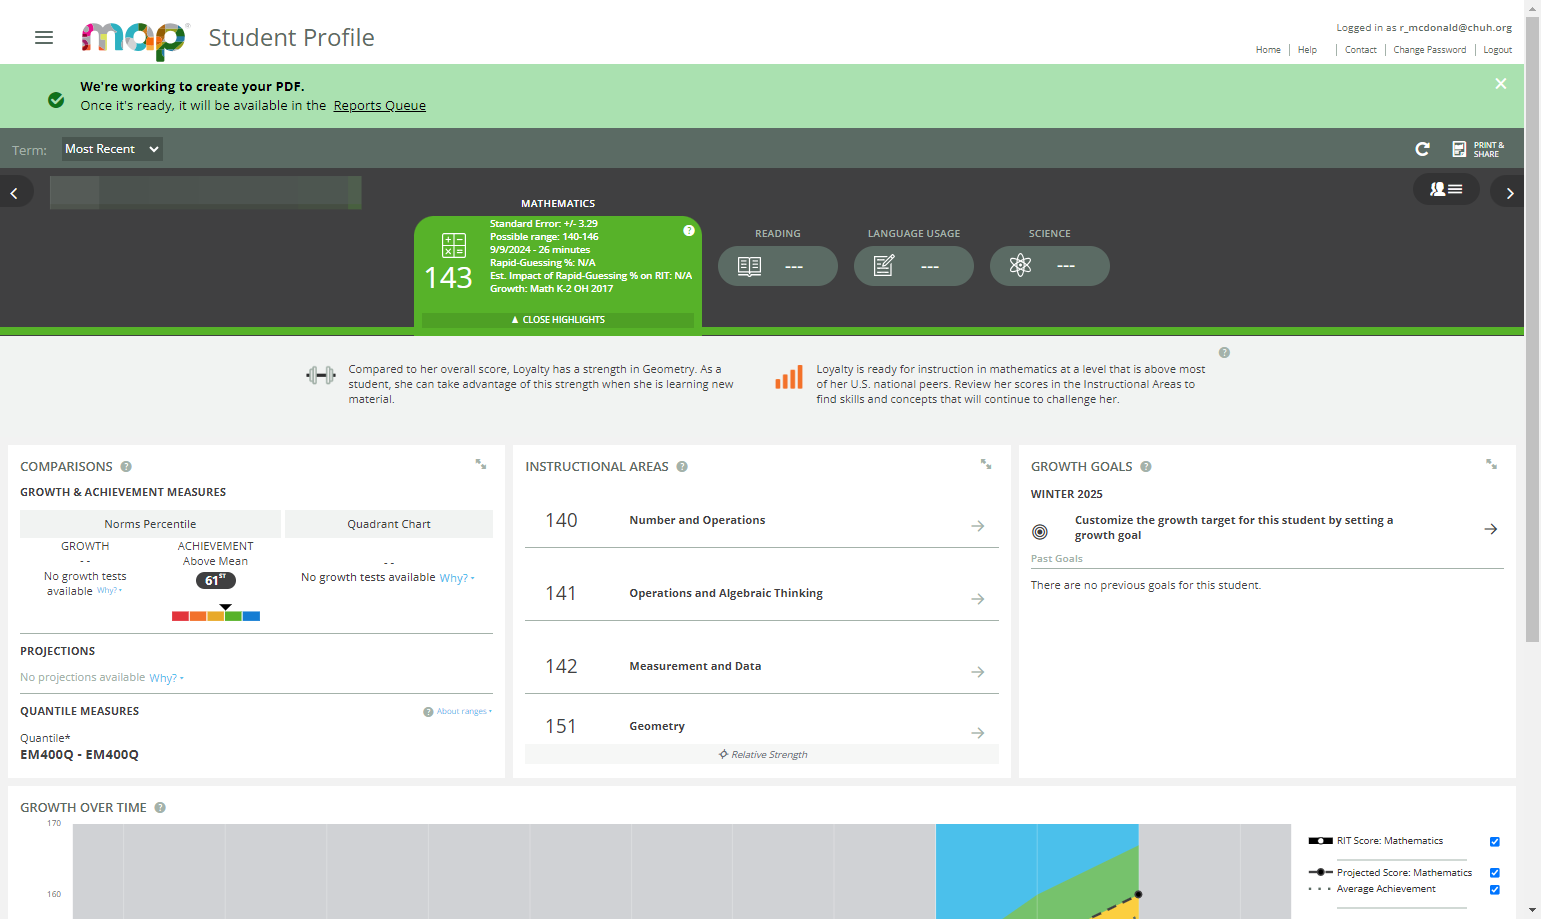Expand the Instructional Areas panel

point(986,464)
